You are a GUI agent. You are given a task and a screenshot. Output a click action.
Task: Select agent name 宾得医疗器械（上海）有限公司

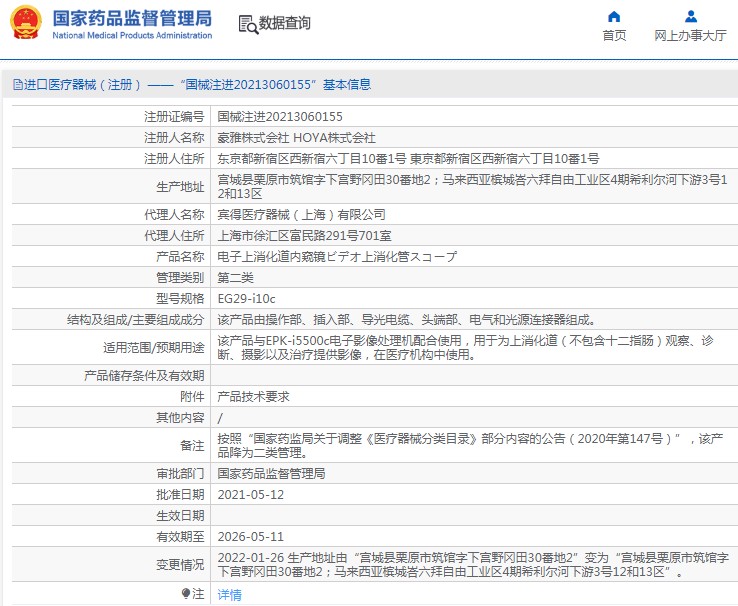(x=301, y=215)
